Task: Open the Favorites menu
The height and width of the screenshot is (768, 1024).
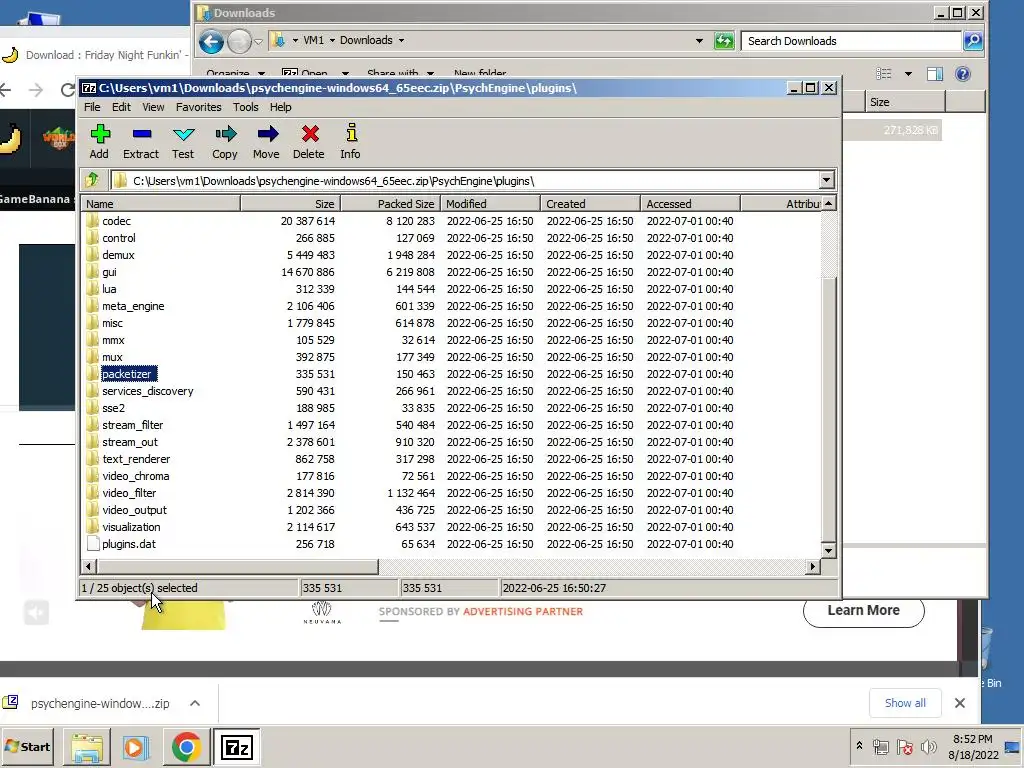Action: [x=199, y=107]
